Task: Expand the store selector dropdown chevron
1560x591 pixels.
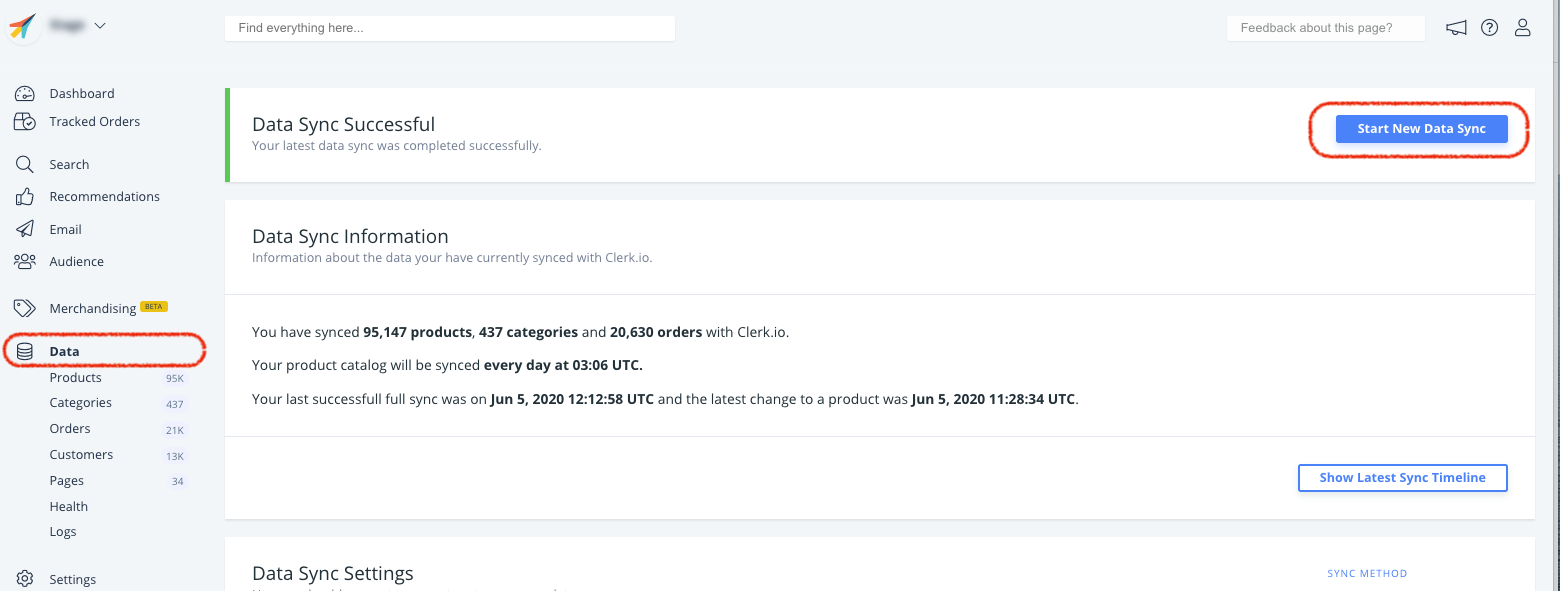Action: pos(100,26)
